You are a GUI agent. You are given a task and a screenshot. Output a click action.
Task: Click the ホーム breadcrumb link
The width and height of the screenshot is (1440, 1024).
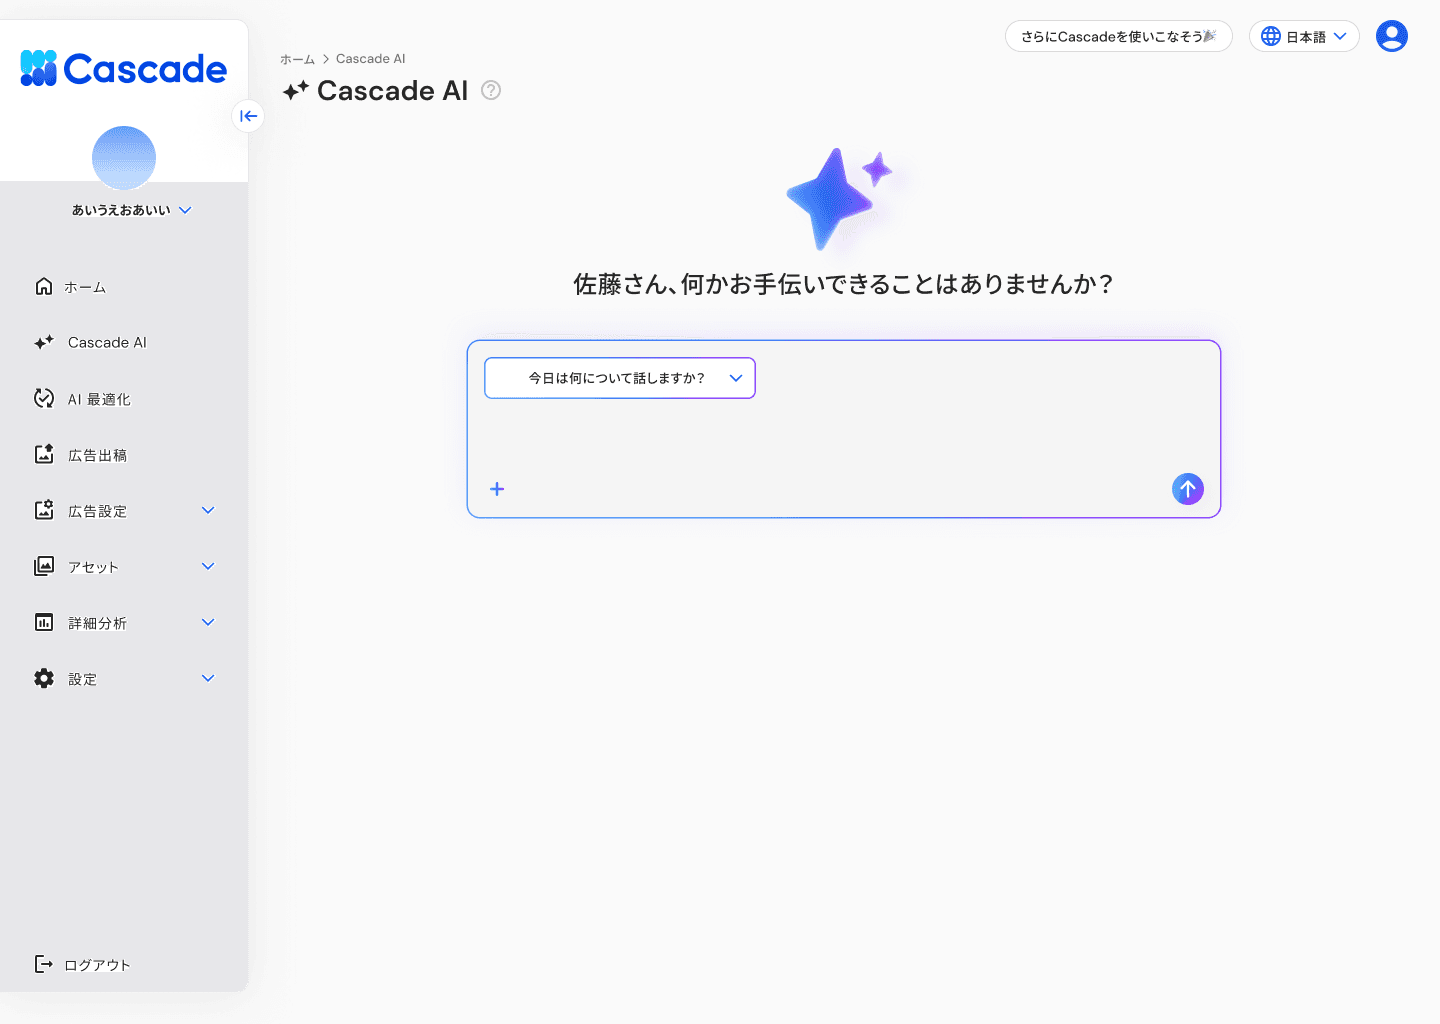(297, 58)
